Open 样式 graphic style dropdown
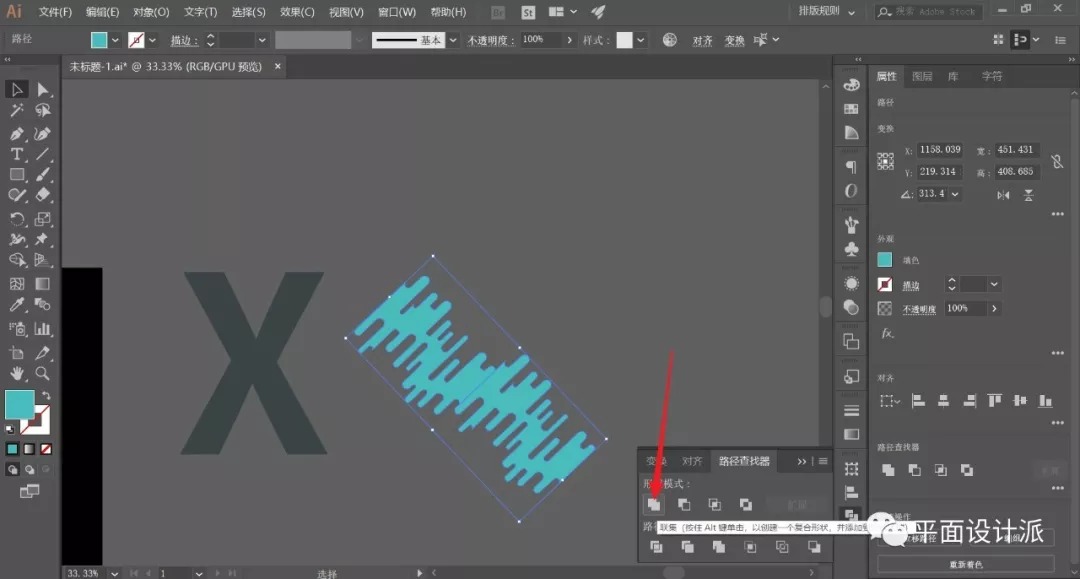The width and height of the screenshot is (1080, 579). click(x=641, y=40)
